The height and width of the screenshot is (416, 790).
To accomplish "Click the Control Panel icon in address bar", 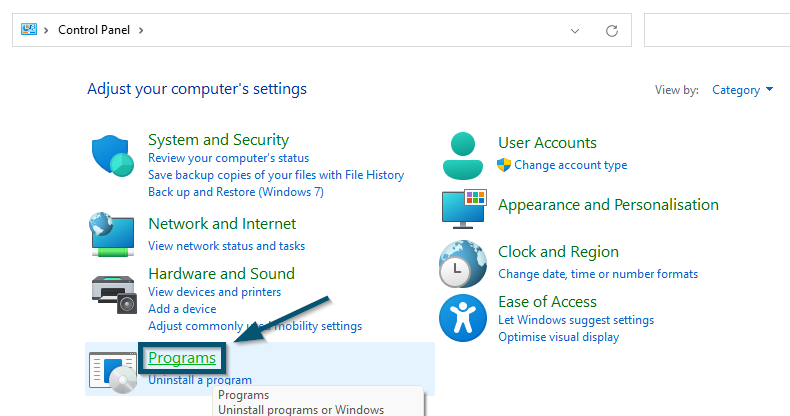I will click(x=29, y=29).
